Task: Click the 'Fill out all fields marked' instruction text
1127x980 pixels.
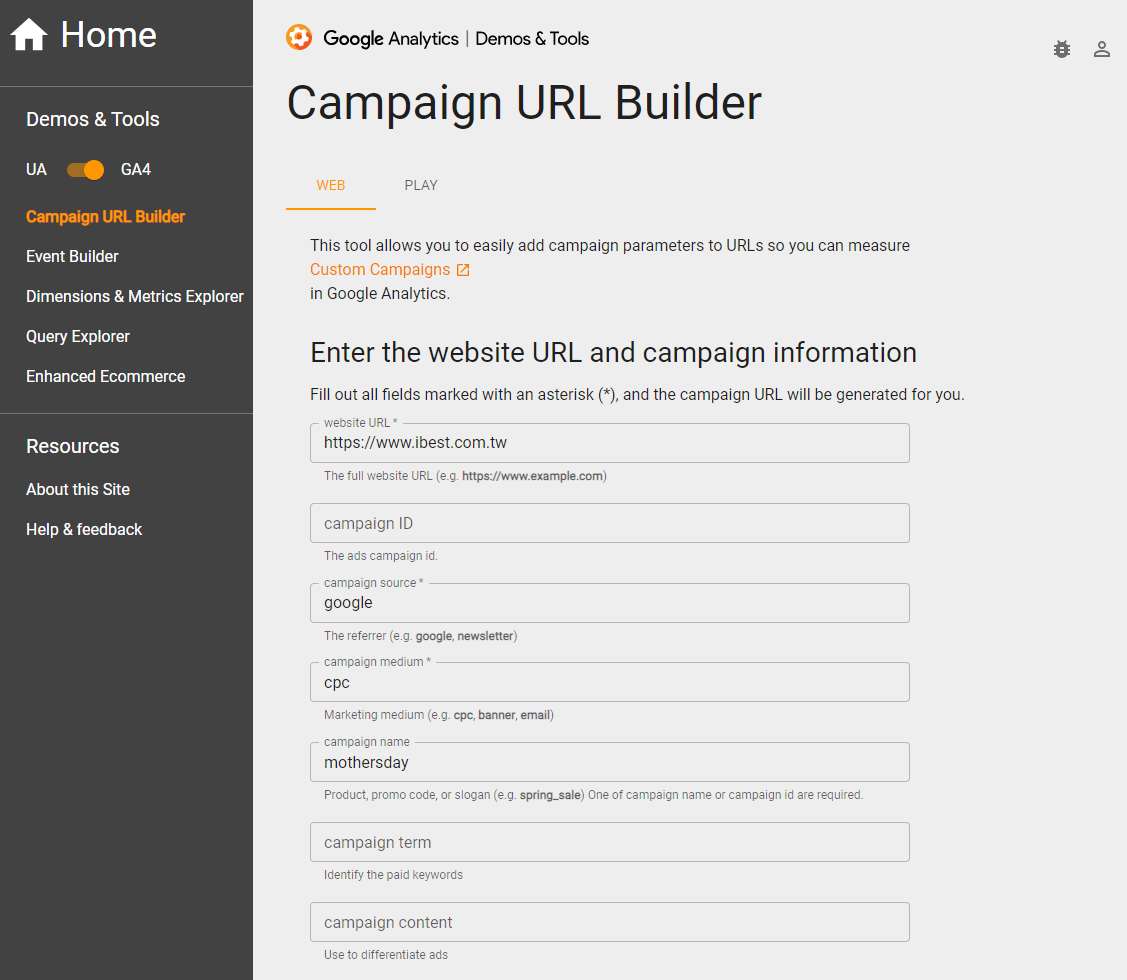Action: click(x=637, y=395)
